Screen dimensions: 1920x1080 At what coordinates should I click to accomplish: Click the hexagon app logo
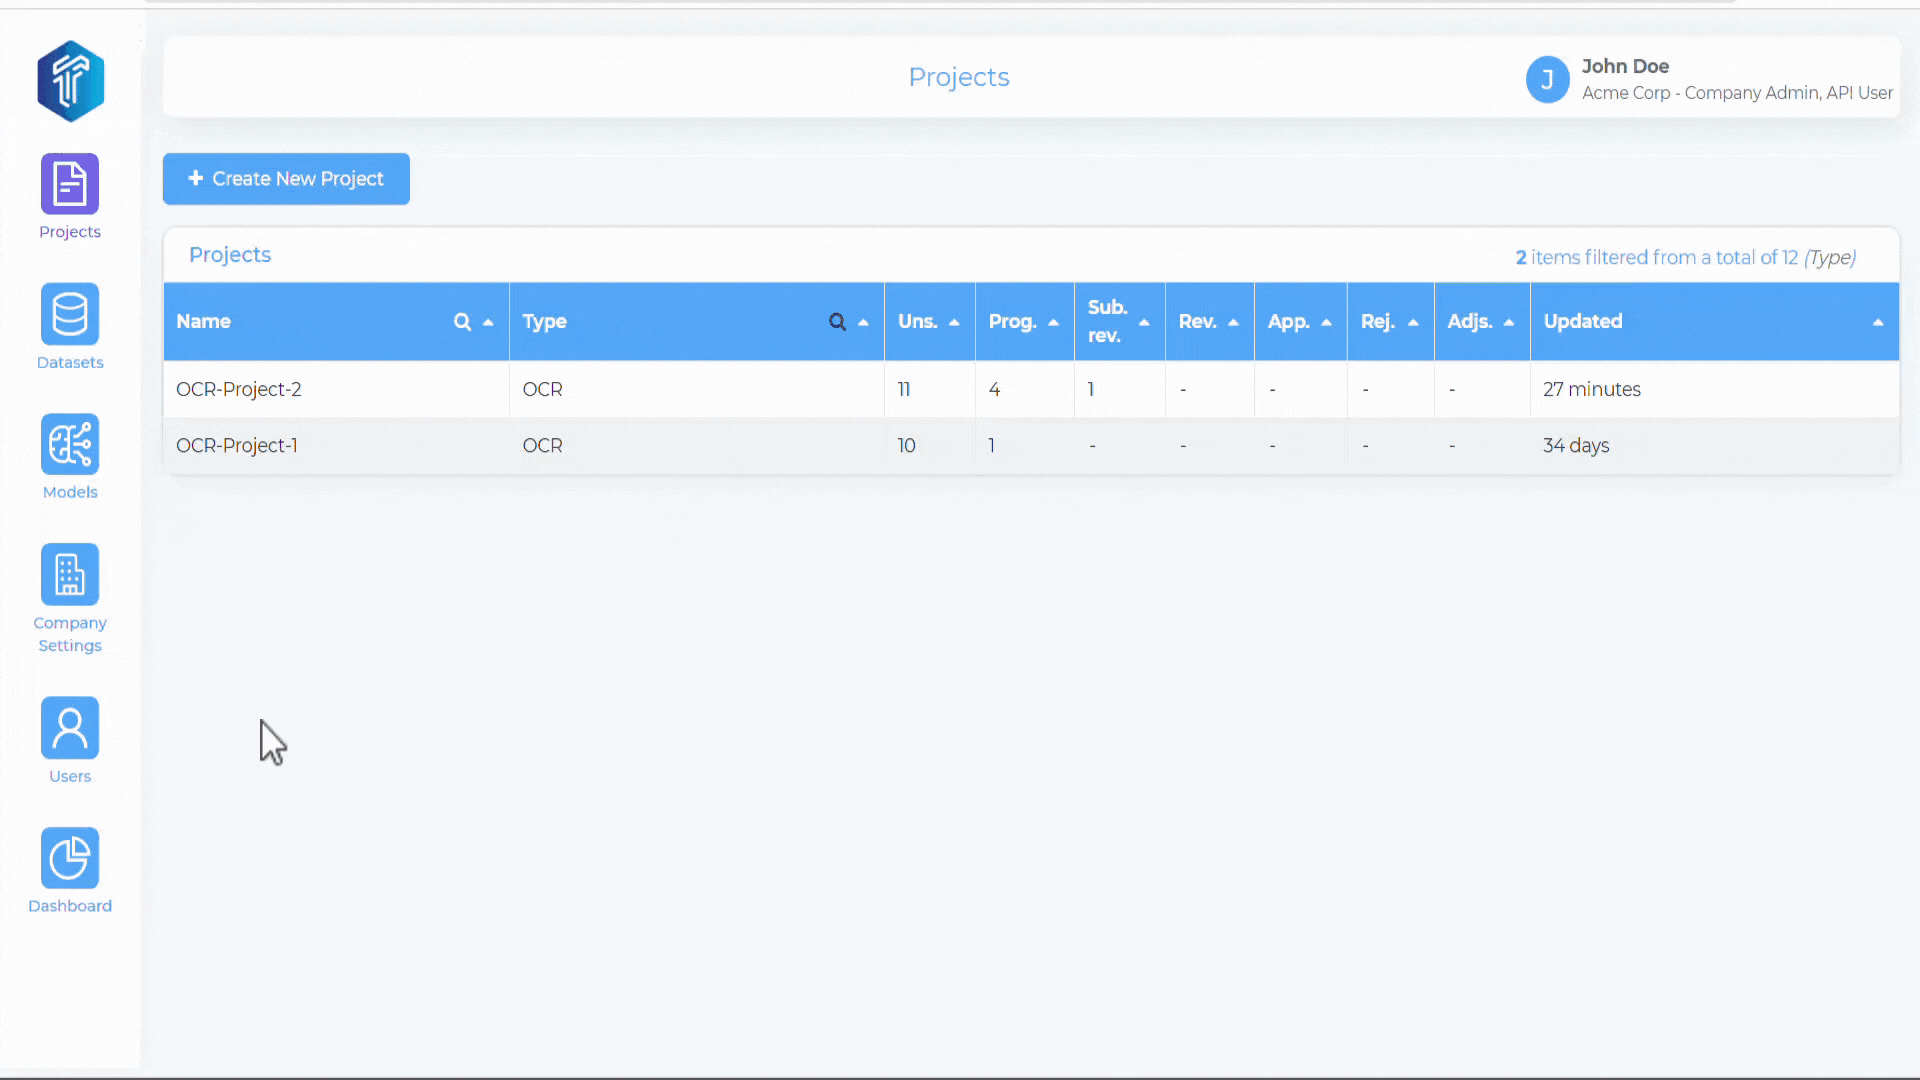click(70, 81)
